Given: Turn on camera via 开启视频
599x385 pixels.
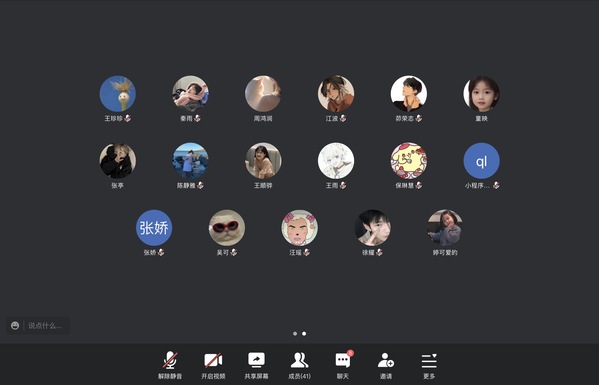Looking at the screenshot, I should 213,365.
